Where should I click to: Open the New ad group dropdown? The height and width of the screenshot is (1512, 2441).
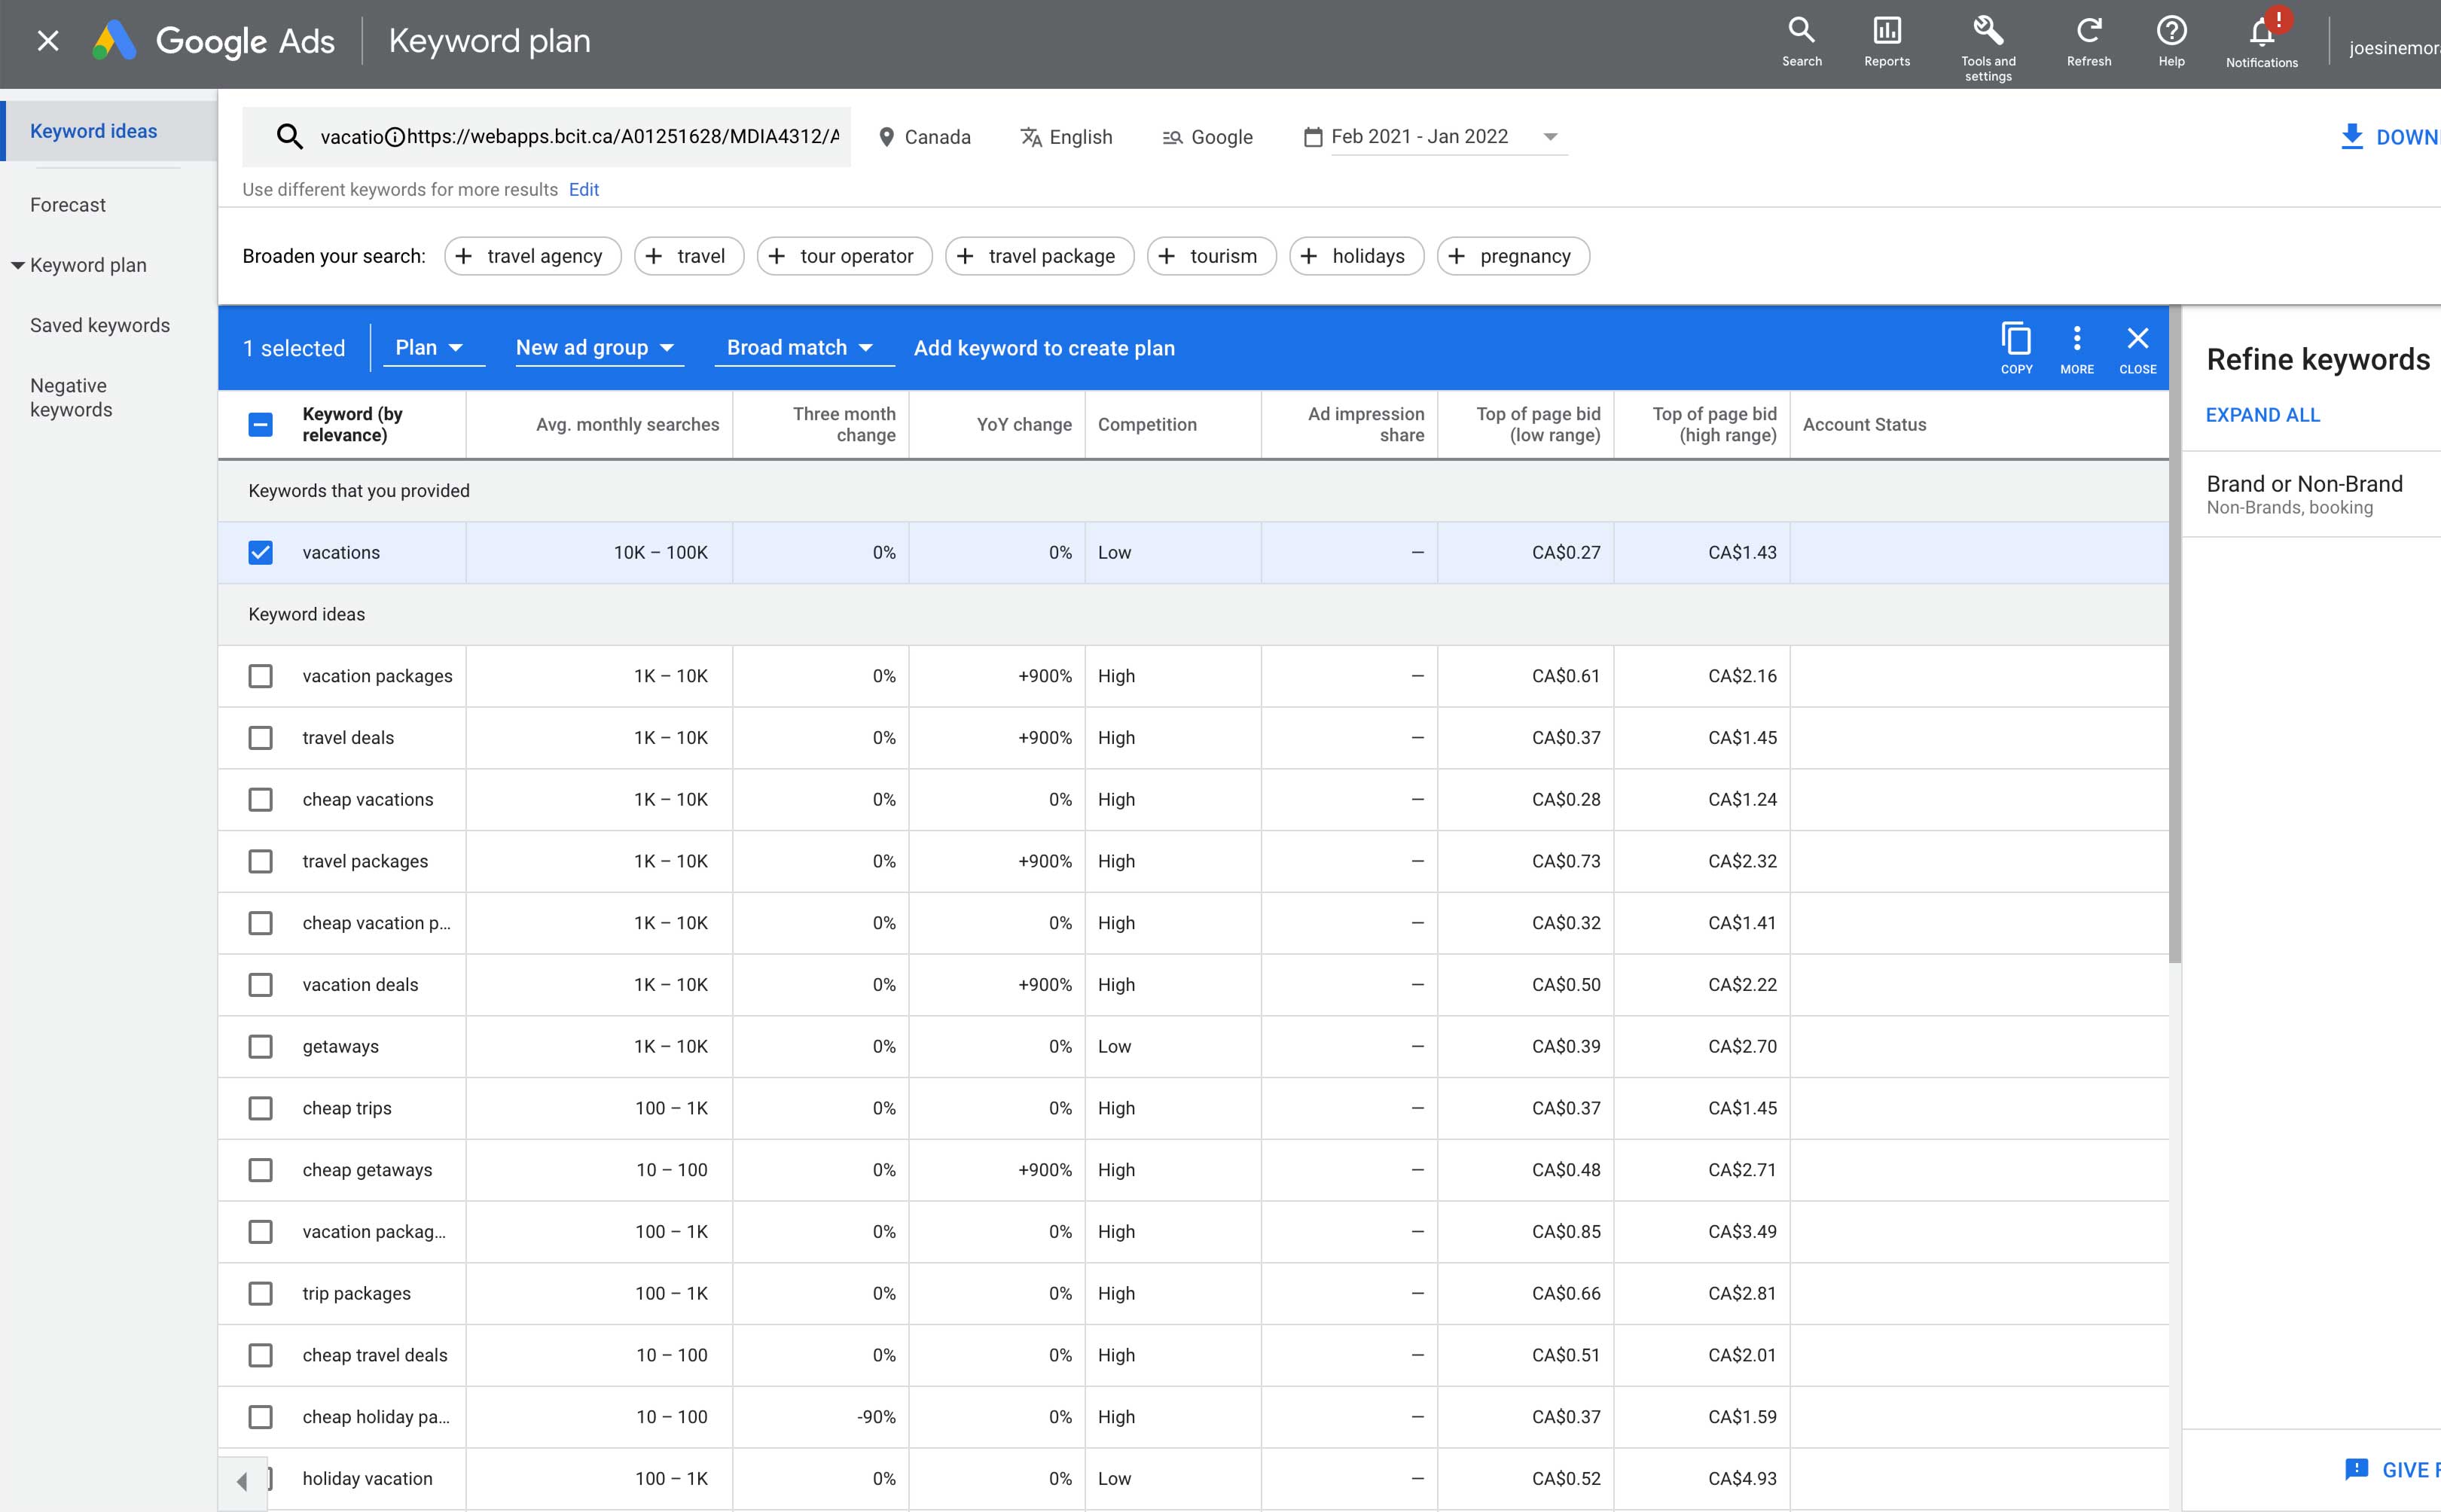point(597,348)
